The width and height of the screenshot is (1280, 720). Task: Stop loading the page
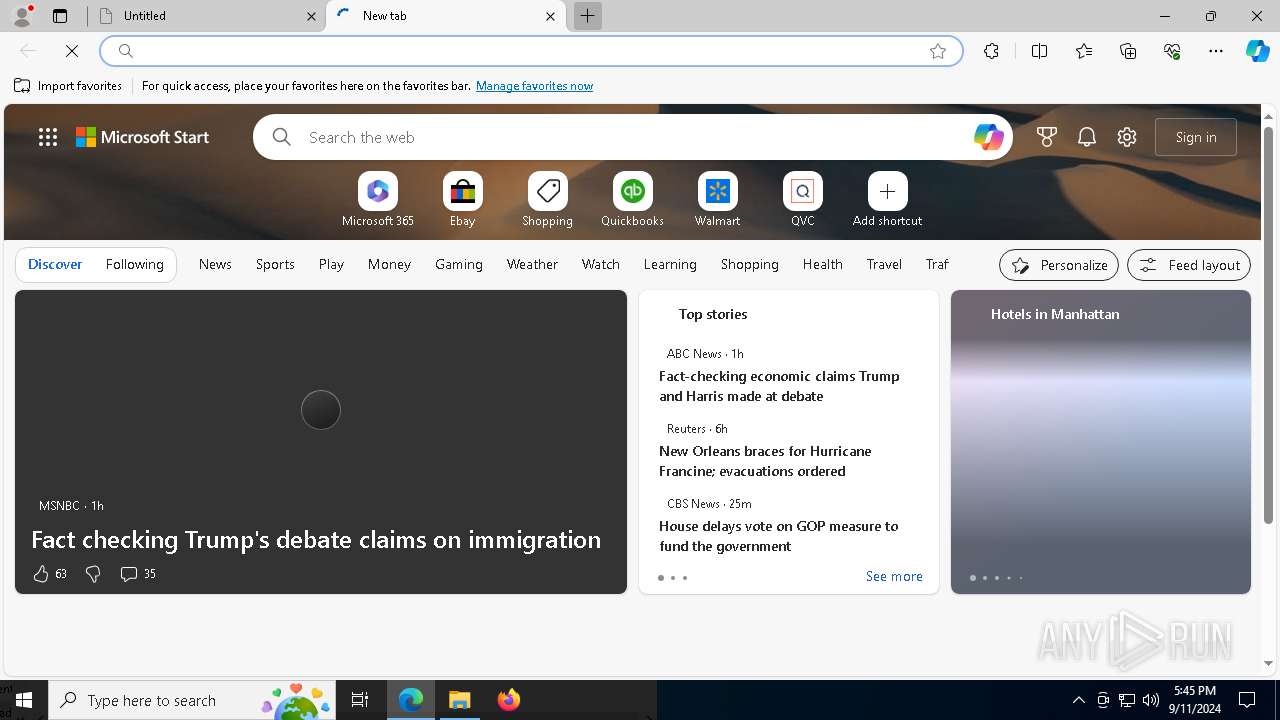(x=72, y=51)
